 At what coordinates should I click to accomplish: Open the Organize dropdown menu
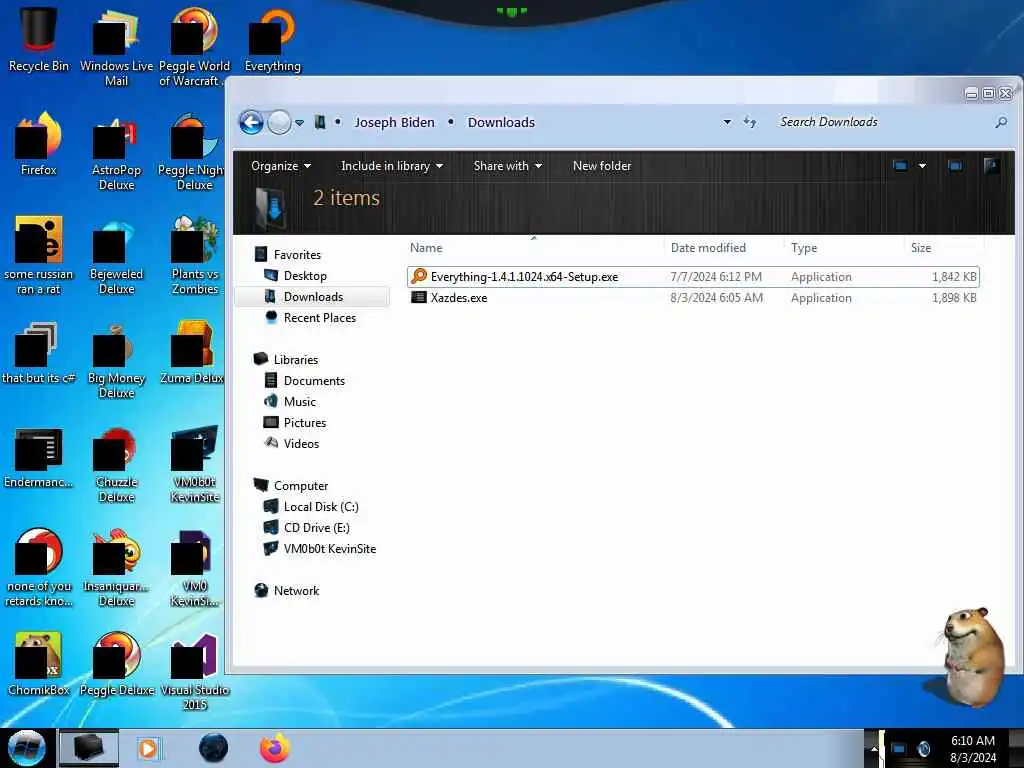[281, 166]
